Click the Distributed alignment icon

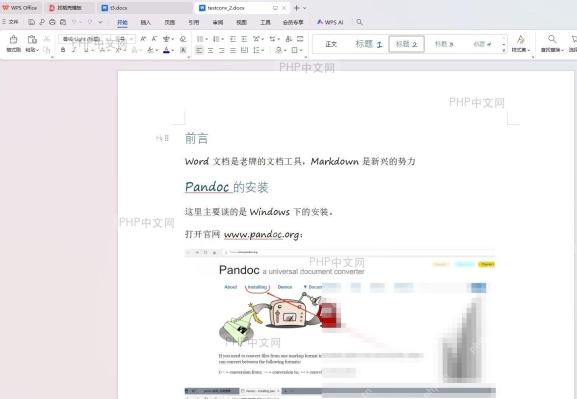coord(244,50)
